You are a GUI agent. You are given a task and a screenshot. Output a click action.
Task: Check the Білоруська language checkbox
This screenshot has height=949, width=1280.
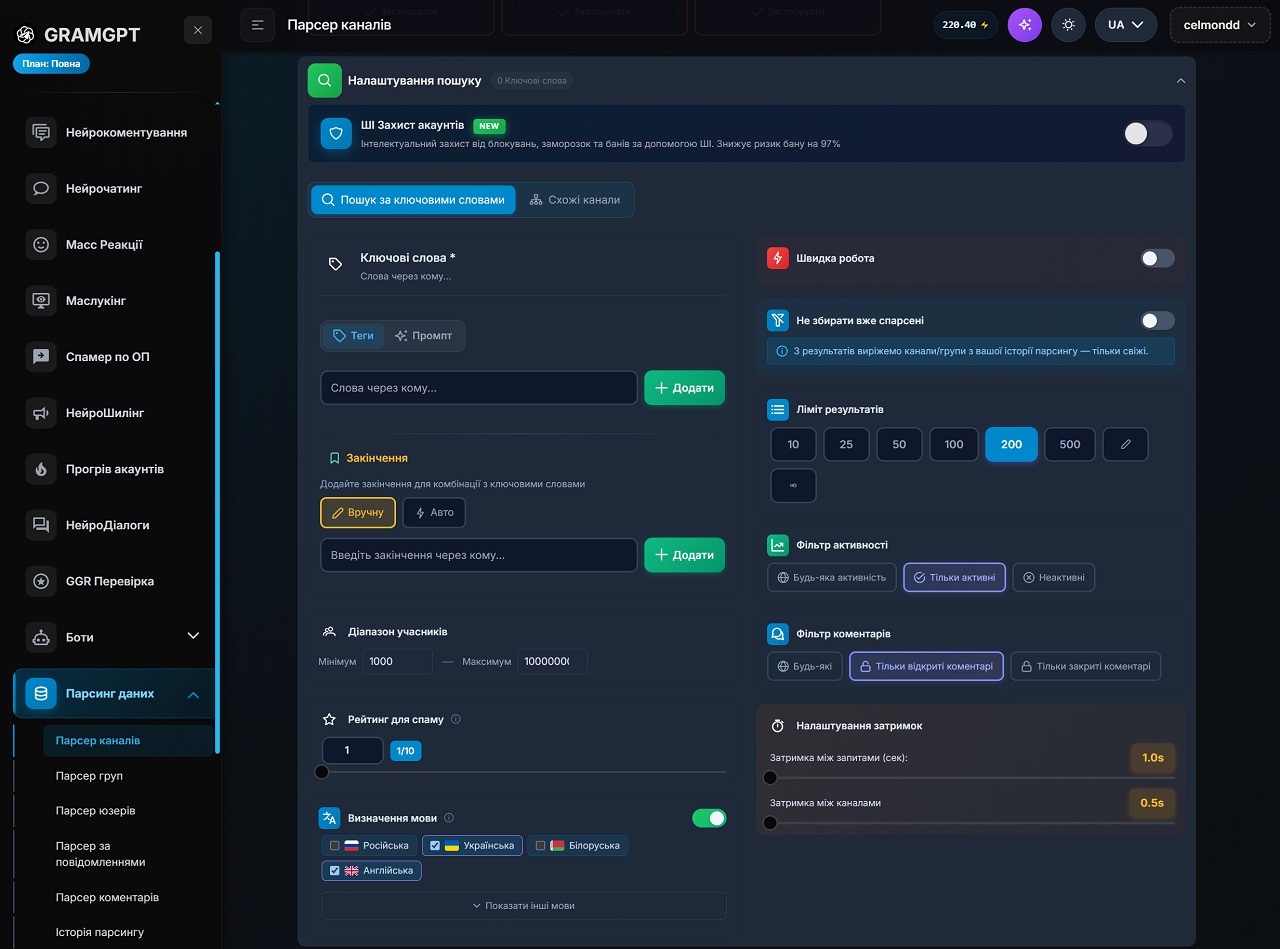(x=540, y=846)
